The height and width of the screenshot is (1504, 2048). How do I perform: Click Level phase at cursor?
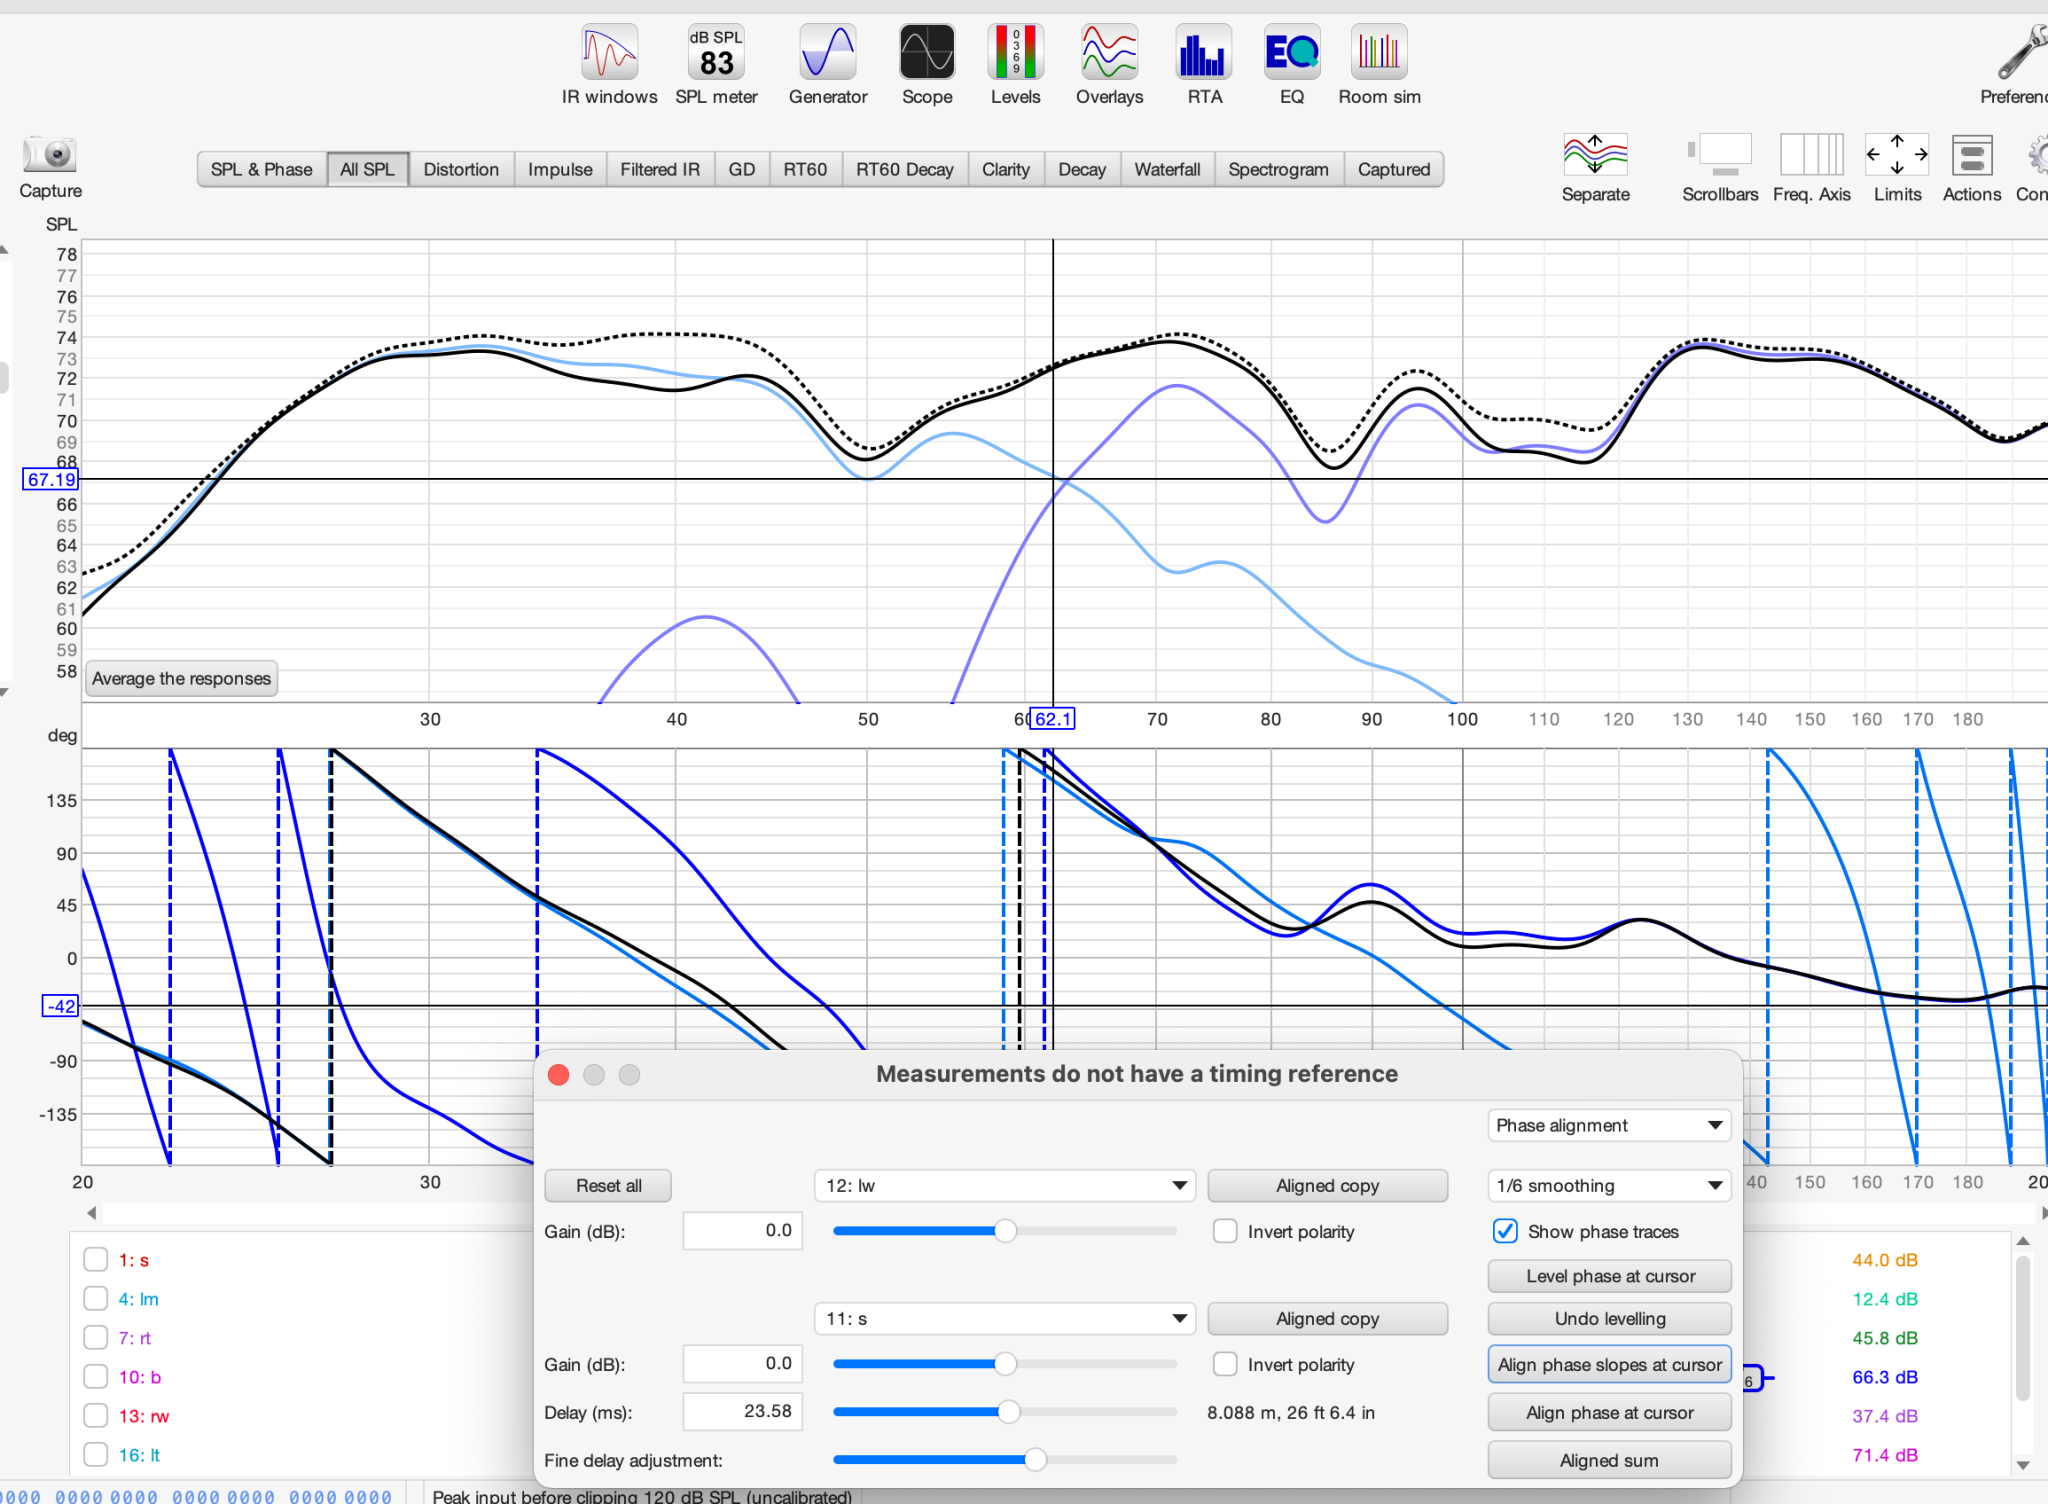pyautogui.click(x=1609, y=1276)
